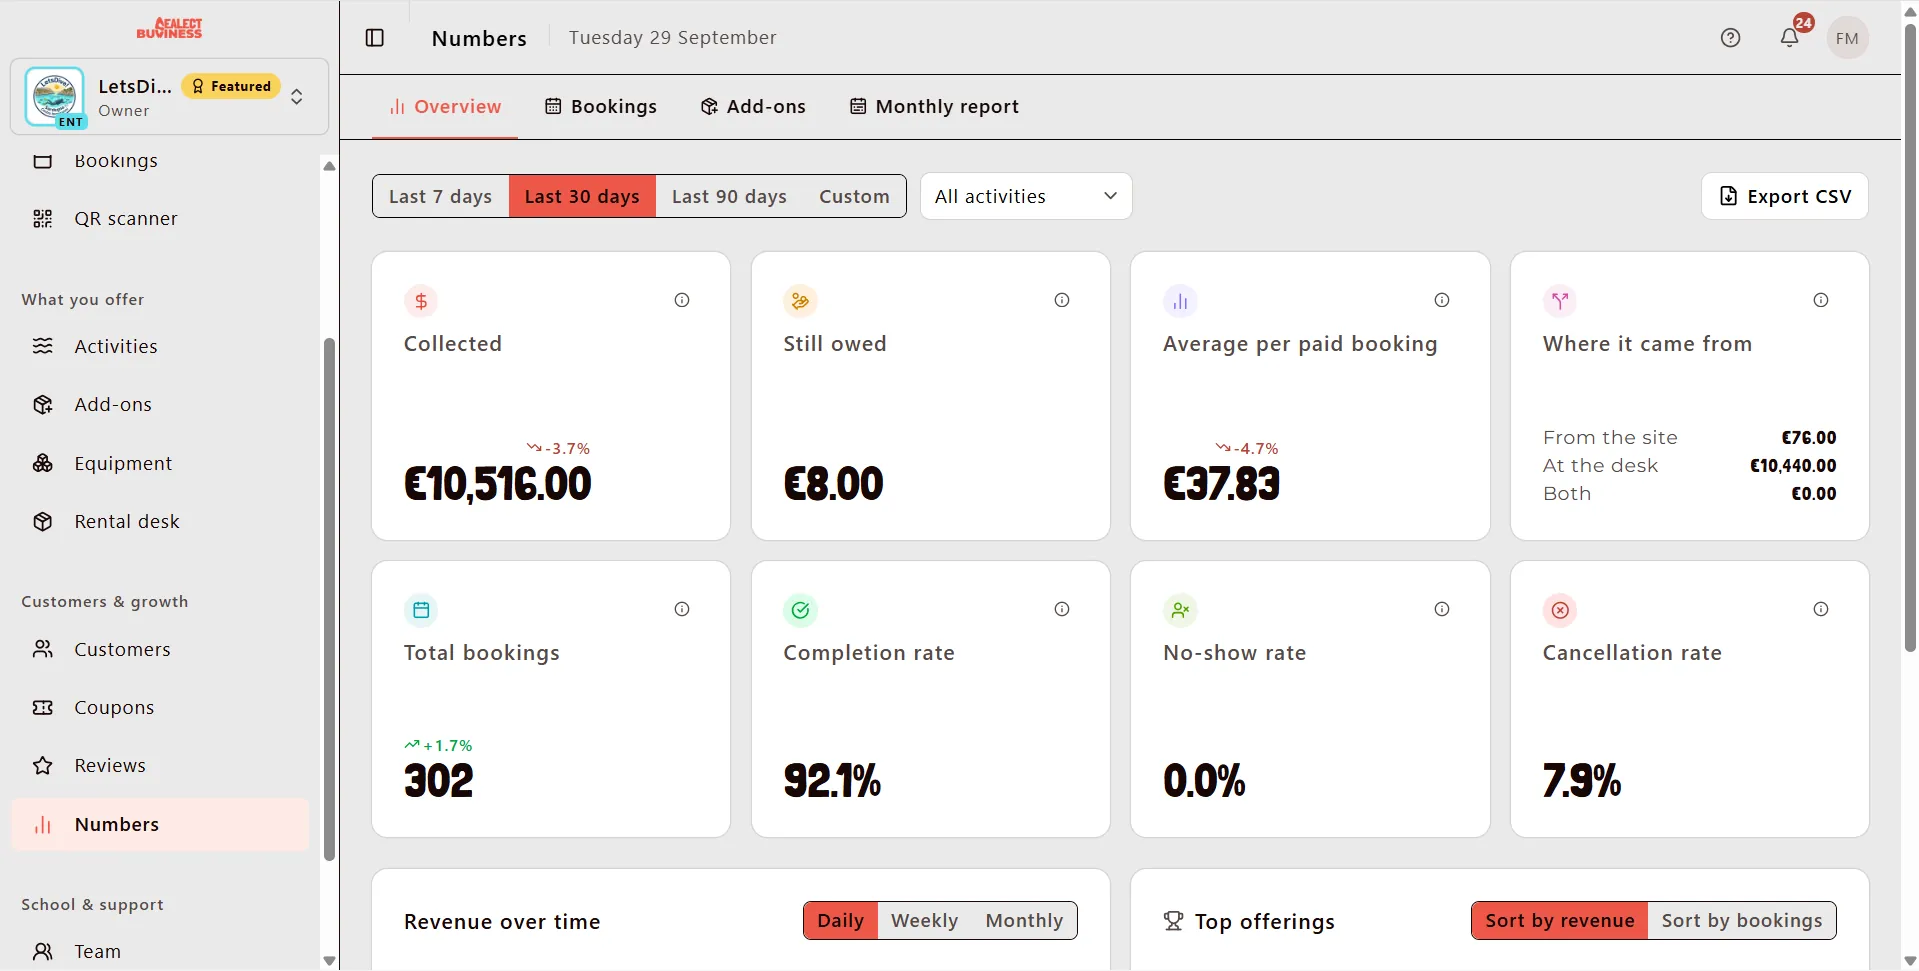Image resolution: width=1919 pixels, height=971 pixels.
Task: Show info for the Collected card
Action: 682,300
